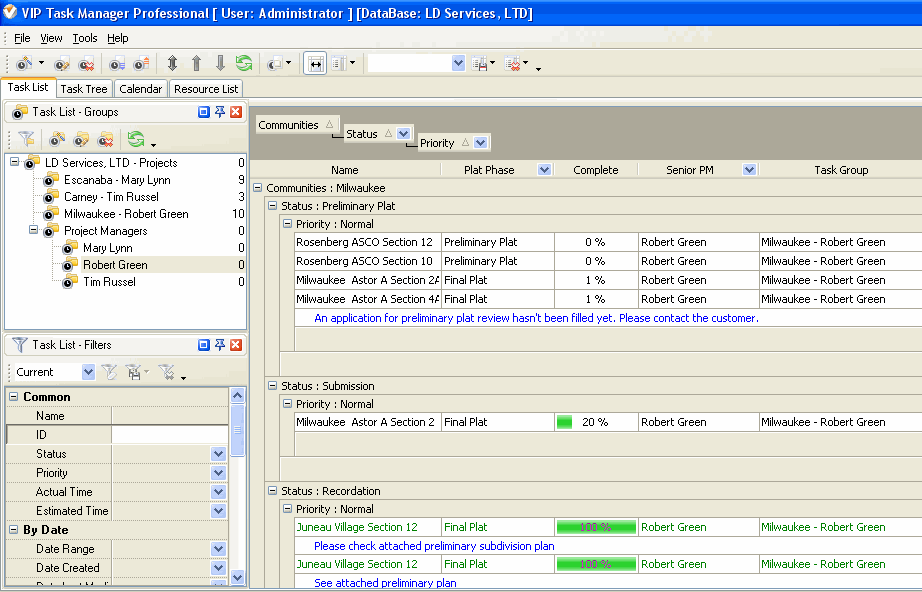The image size is (922, 592).
Task: Open the Plat Phase column filter dropdown
Action: pos(544,170)
